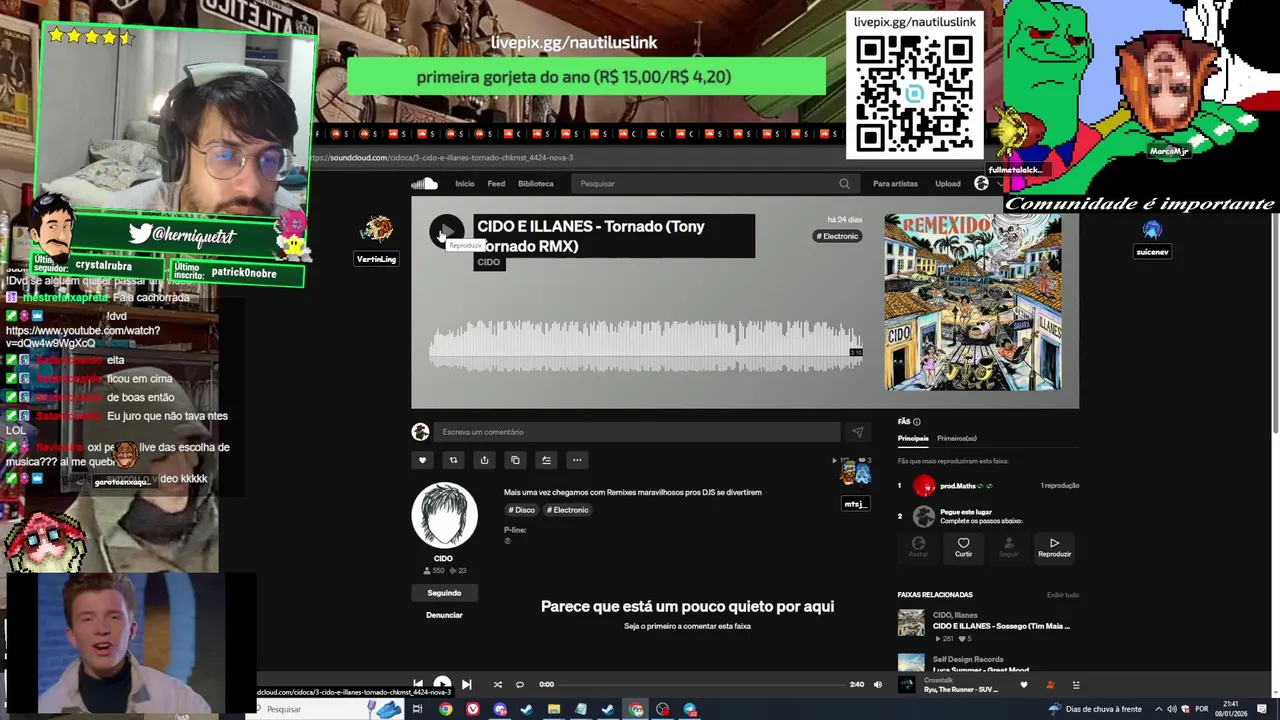Click the Windows taskbar Pesquisar search box
Screen dimensions: 1280x720
coord(325,709)
